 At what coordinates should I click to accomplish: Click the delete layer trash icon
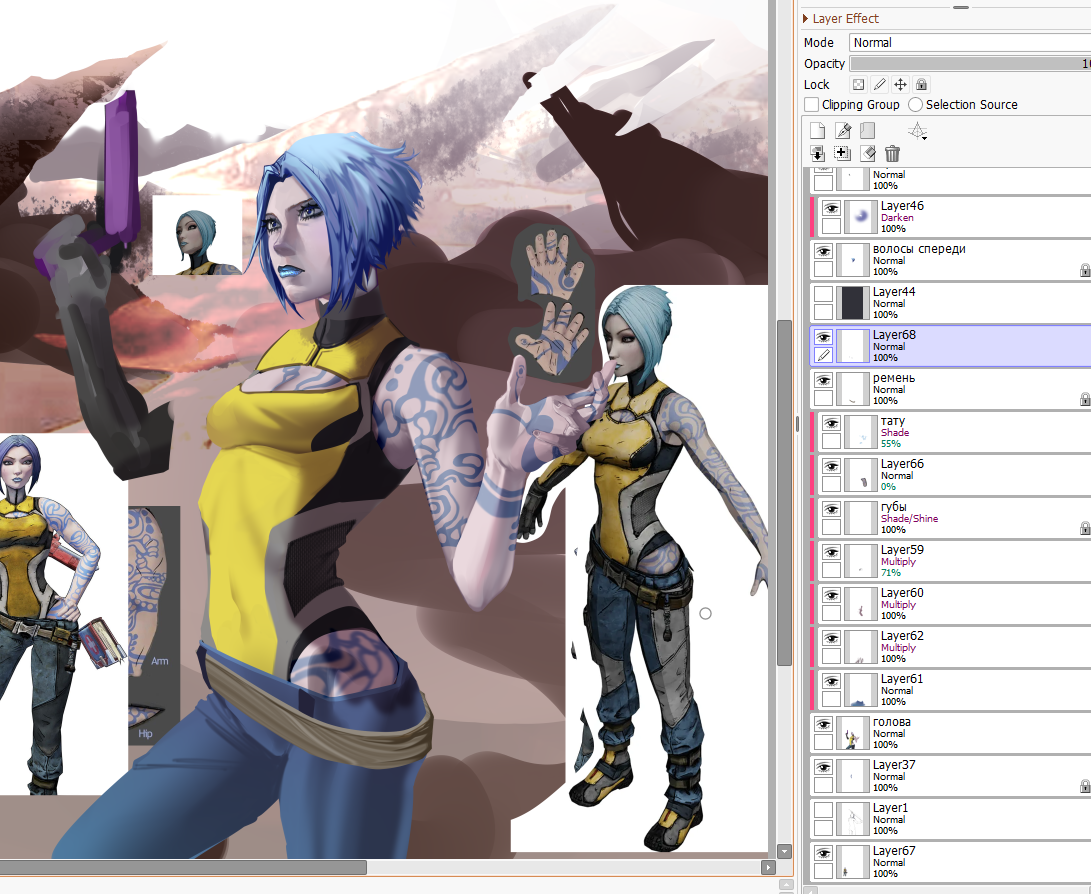coord(893,154)
